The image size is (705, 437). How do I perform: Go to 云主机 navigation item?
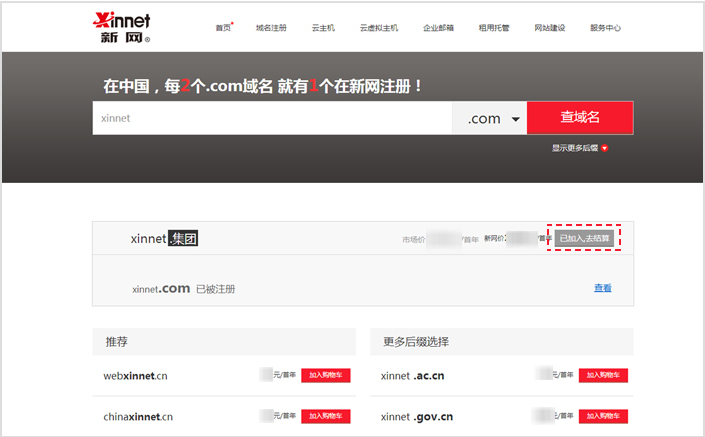click(323, 28)
